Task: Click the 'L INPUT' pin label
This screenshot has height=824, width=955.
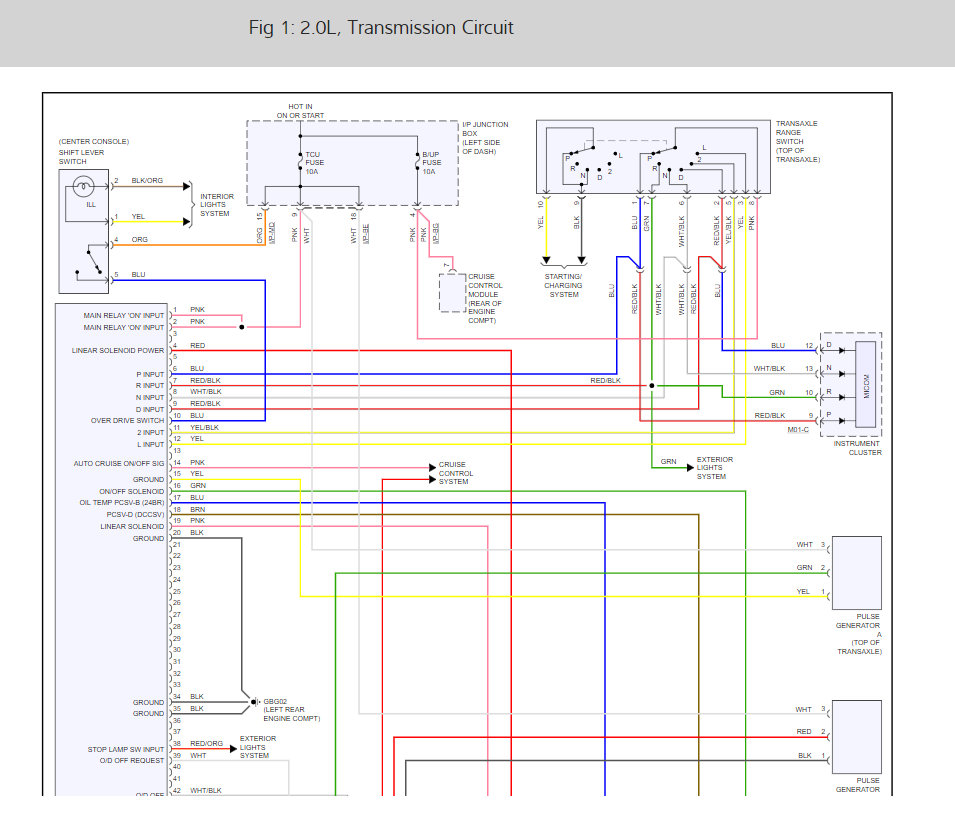Action: pos(150,445)
